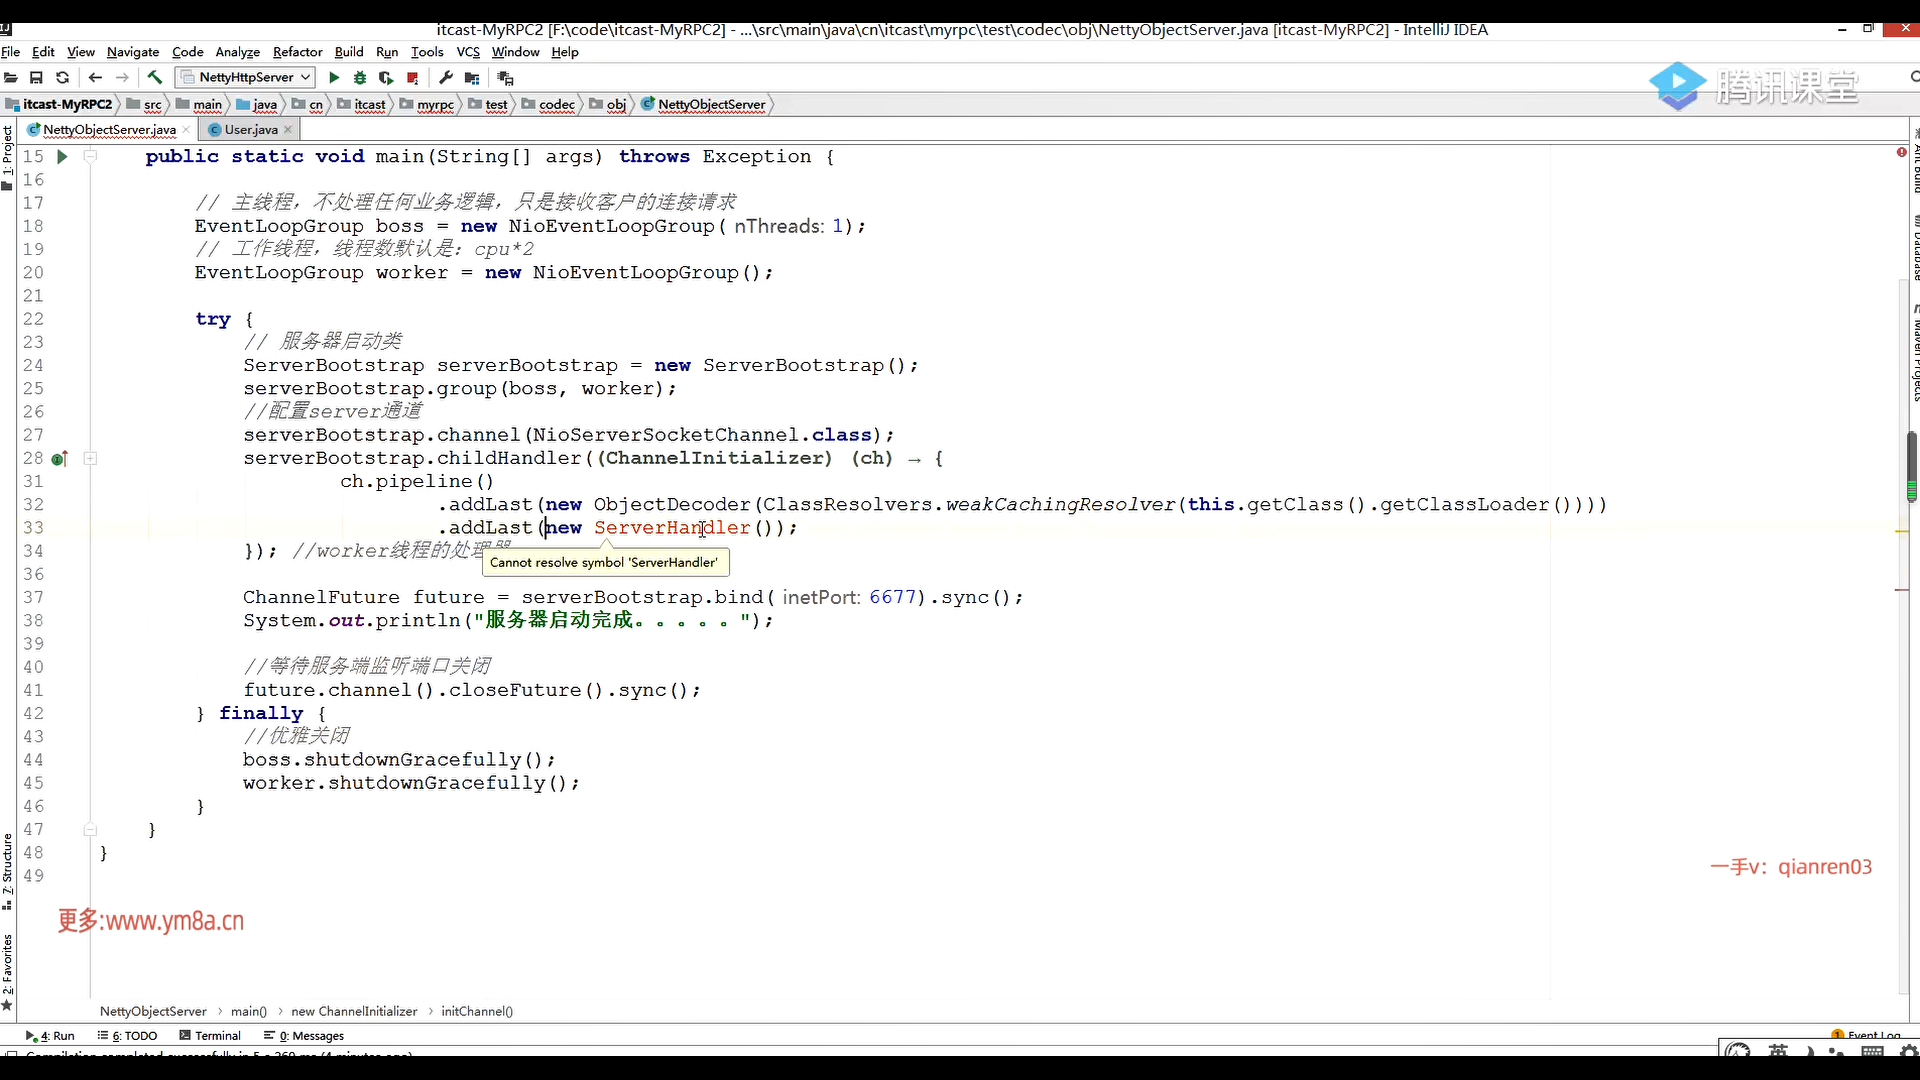
Task: Open the Refactor menu
Action: pyautogui.click(x=297, y=52)
